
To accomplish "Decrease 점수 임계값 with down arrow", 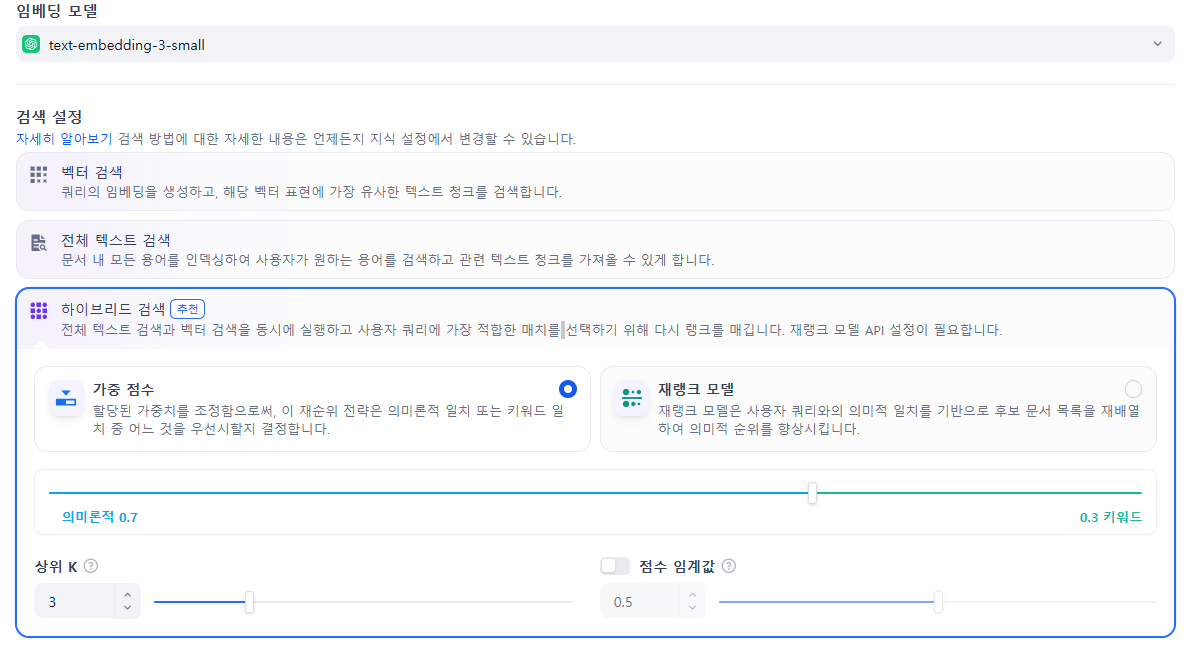I will point(693,608).
